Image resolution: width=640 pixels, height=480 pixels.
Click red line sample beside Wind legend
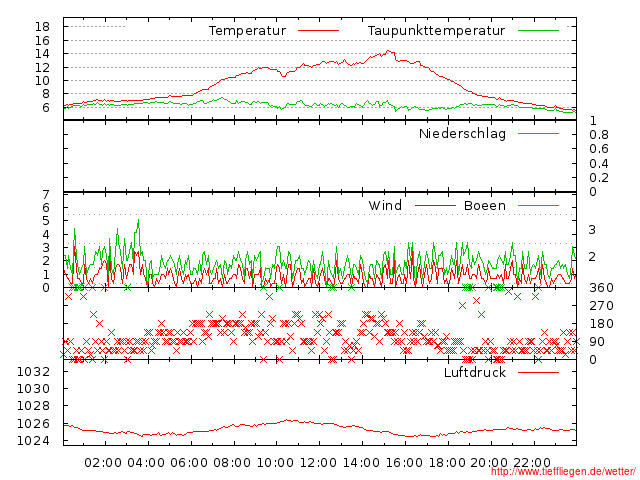(435, 206)
